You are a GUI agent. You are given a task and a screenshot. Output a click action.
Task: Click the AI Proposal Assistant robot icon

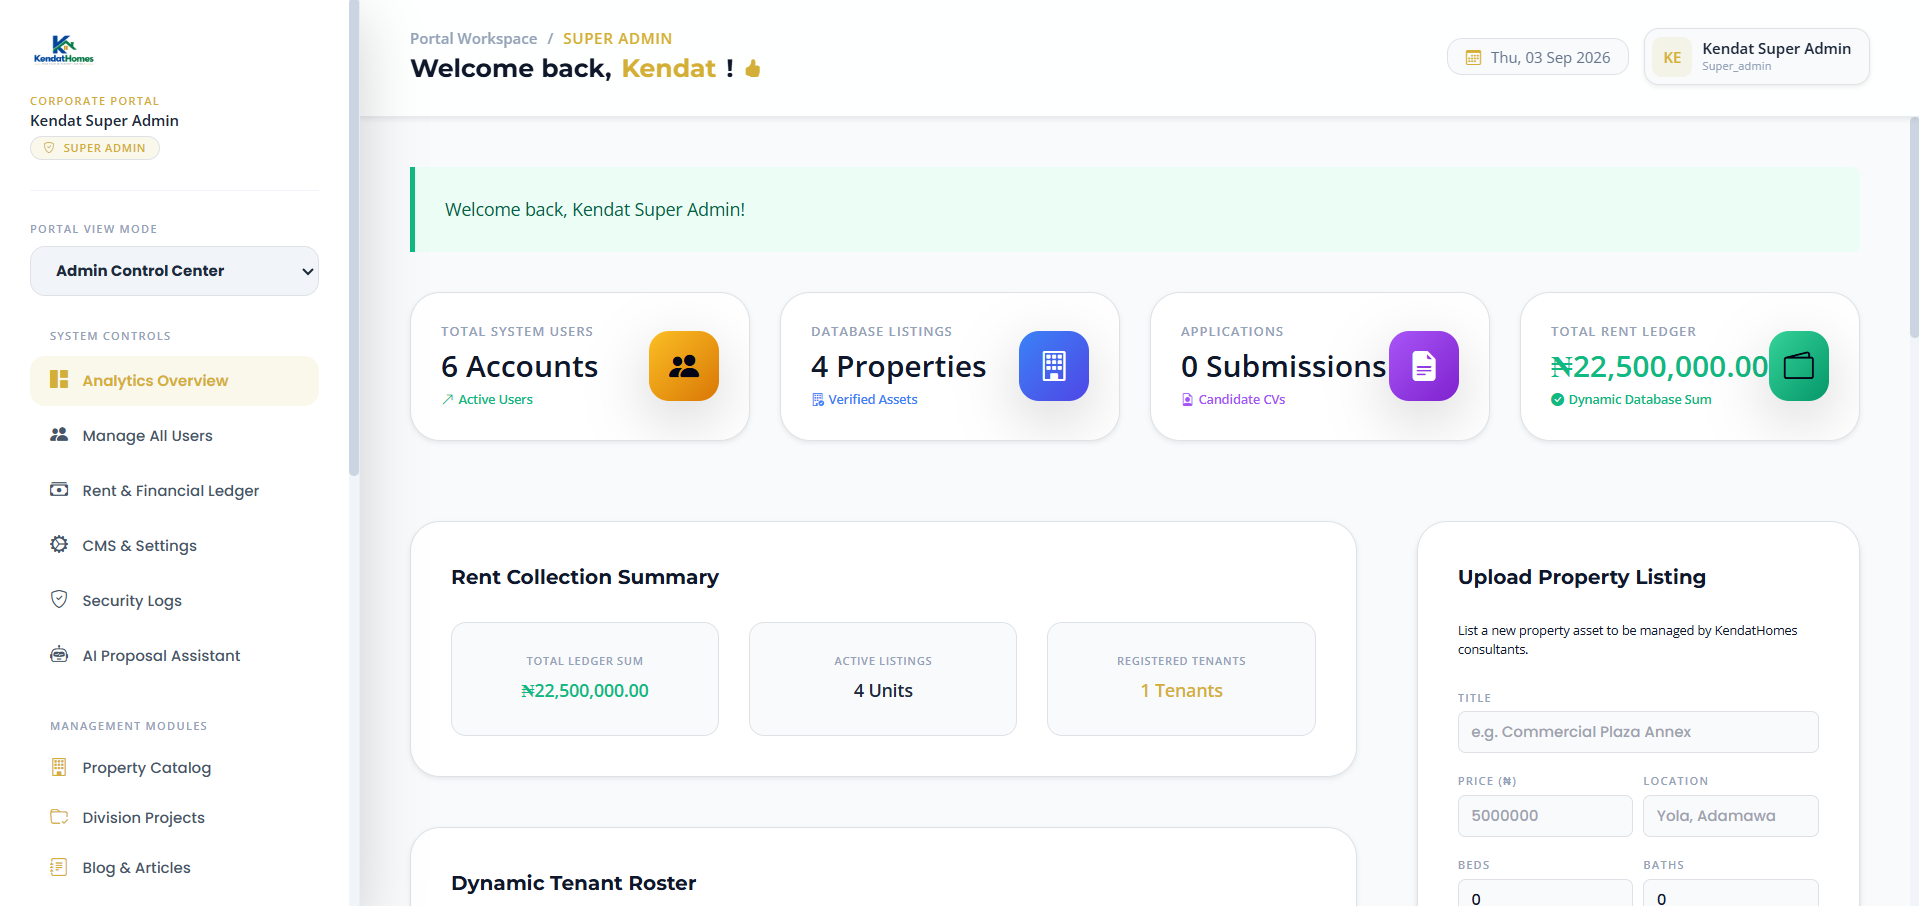(59, 655)
